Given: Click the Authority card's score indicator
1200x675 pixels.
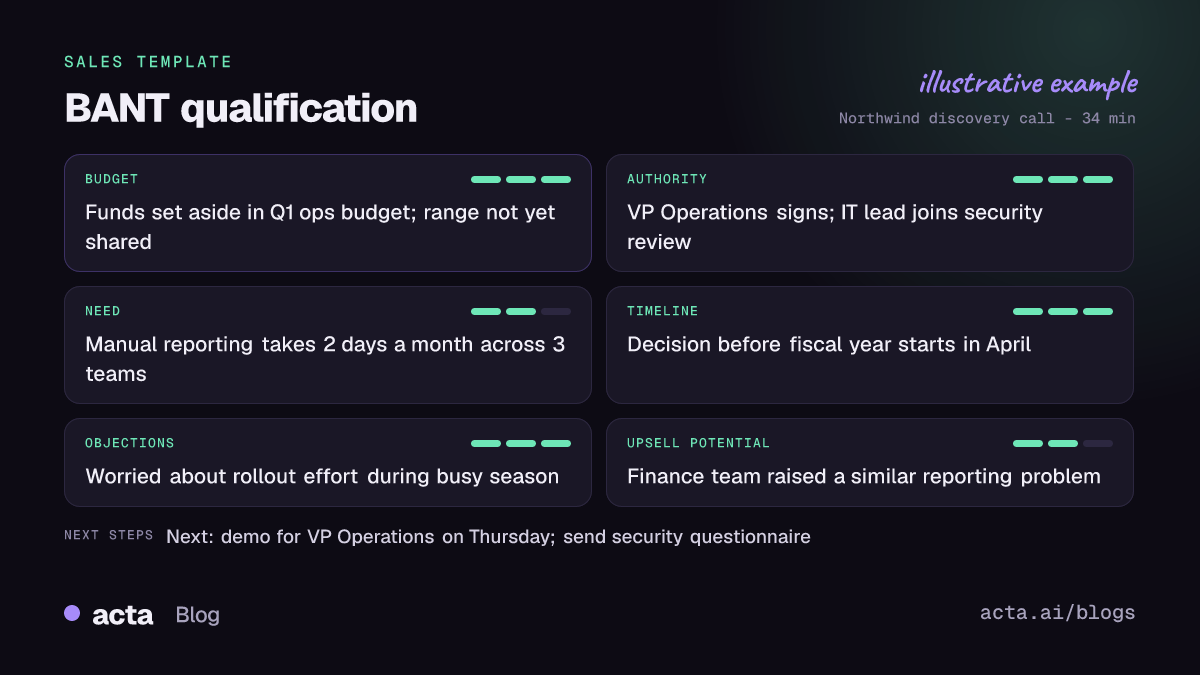Looking at the screenshot, I should click(1063, 180).
